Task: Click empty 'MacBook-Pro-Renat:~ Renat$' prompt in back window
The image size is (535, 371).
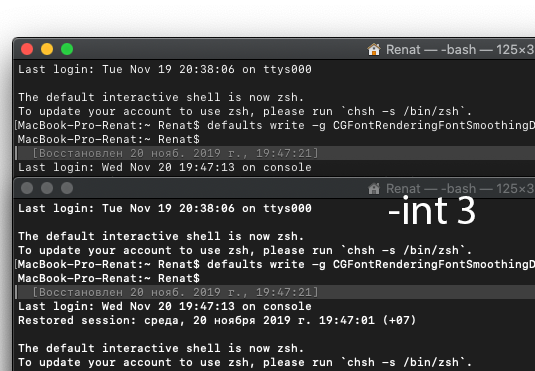Action: tap(109, 278)
